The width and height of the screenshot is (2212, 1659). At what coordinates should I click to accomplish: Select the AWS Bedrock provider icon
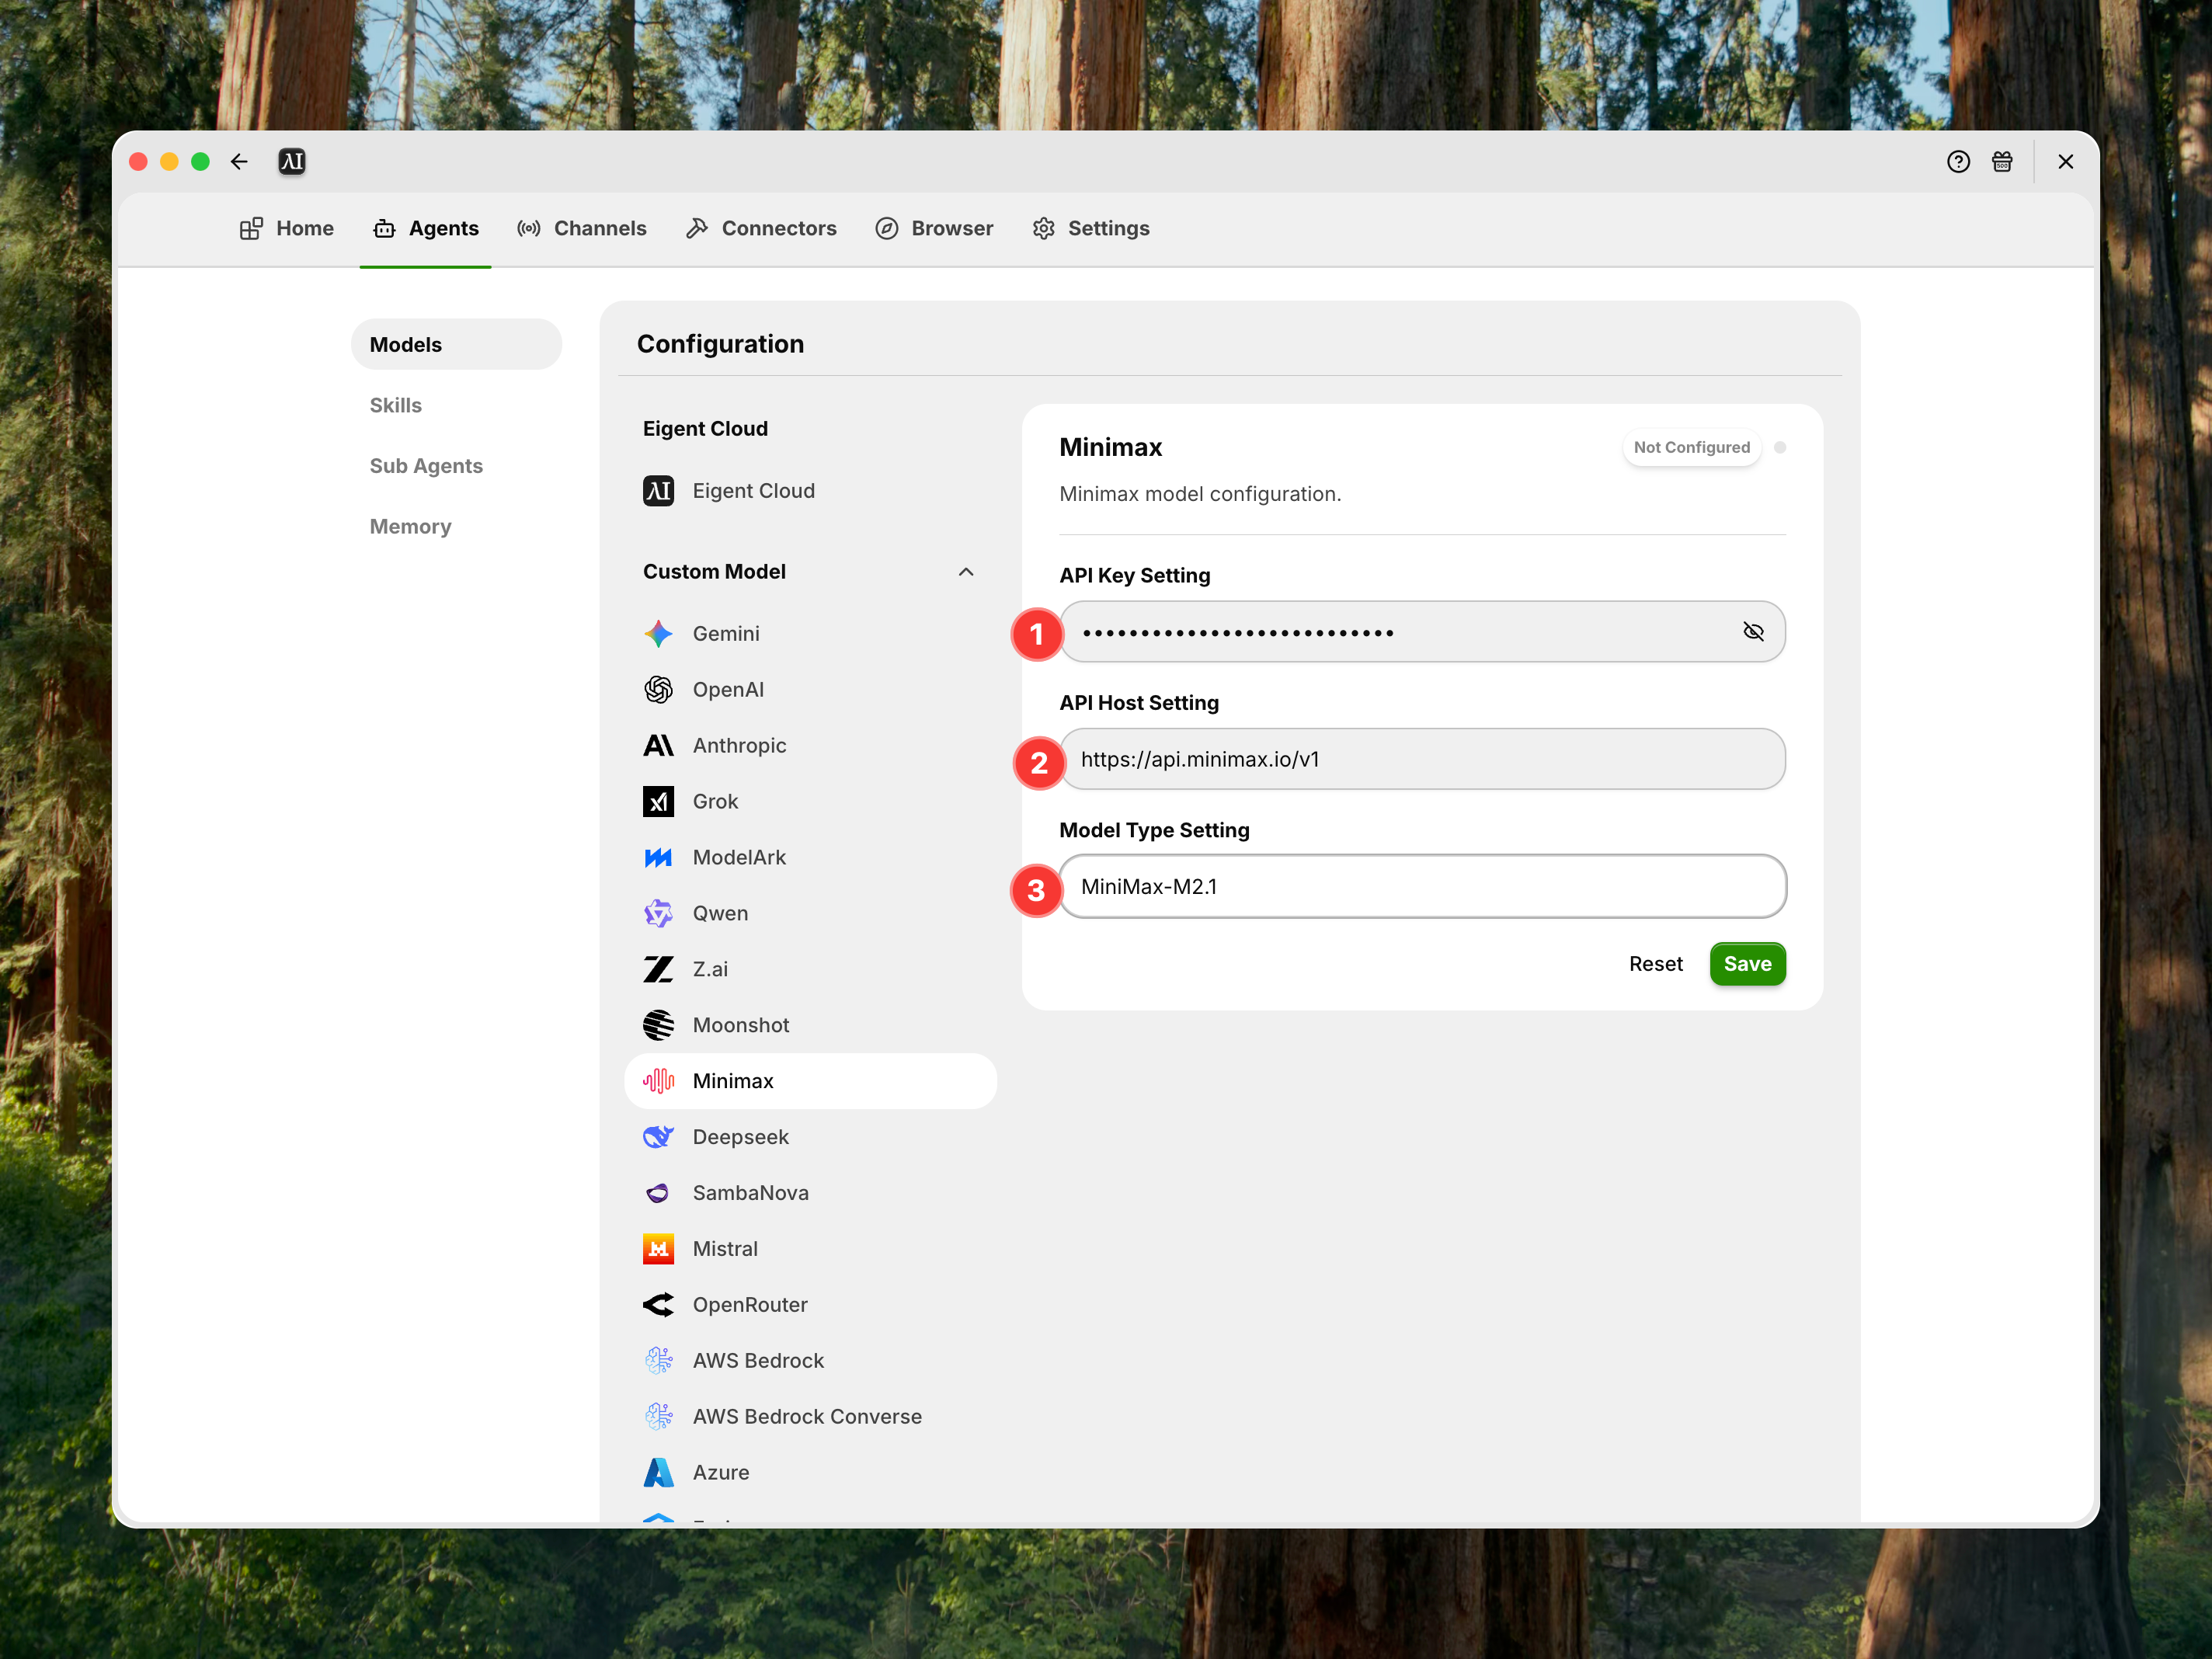pos(658,1361)
